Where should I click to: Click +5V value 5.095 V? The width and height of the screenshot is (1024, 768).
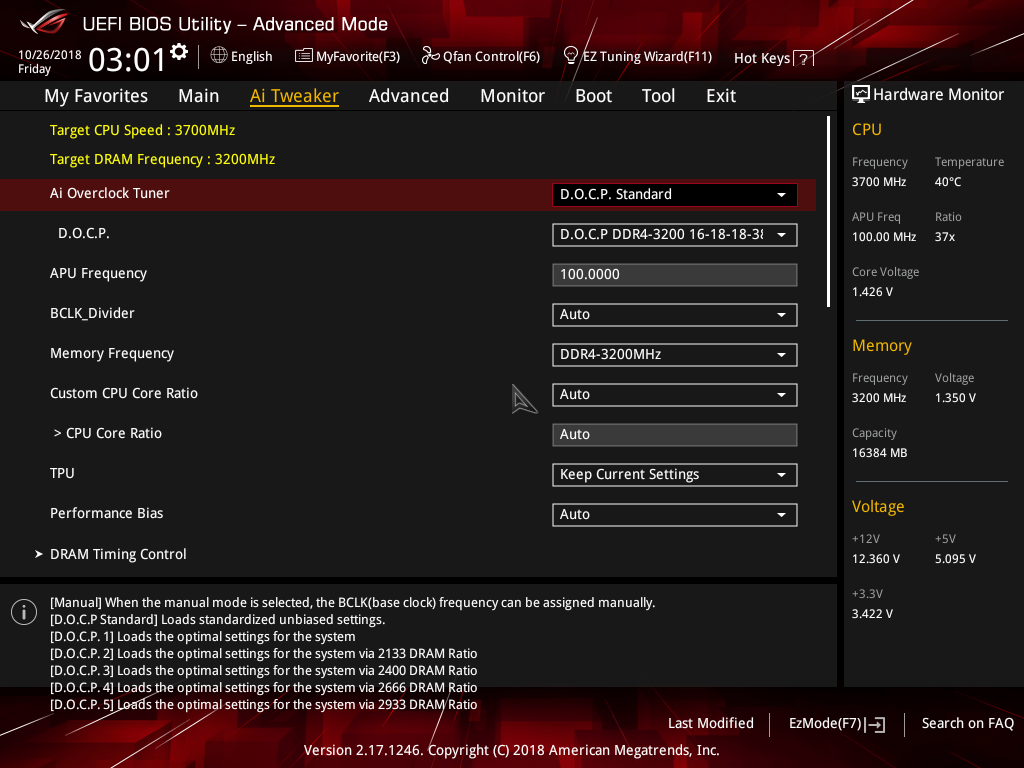click(x=955, y=559)
